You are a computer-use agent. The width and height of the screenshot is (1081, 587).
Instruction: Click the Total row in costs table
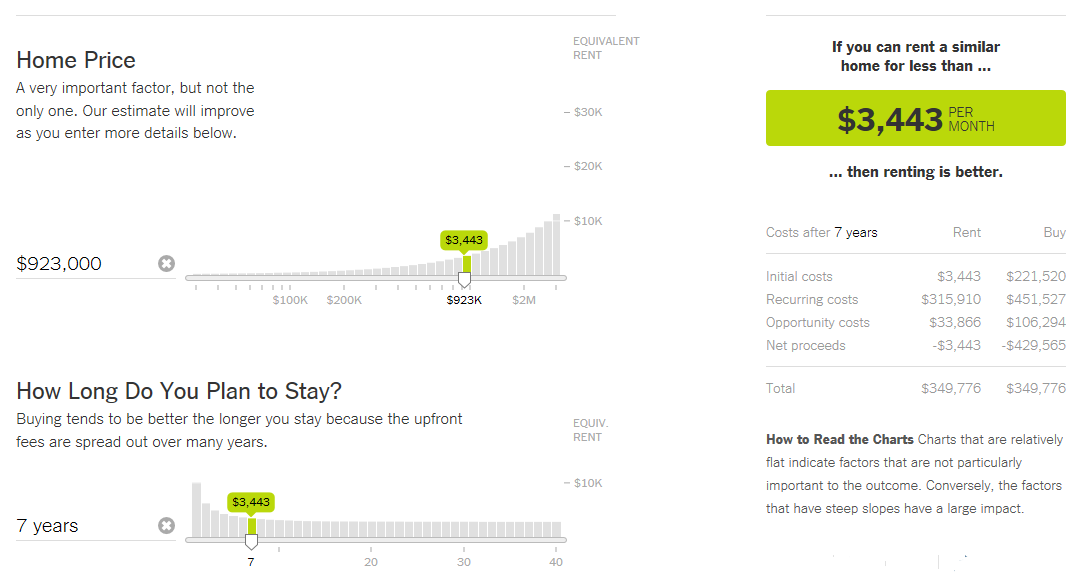[916, 388]
